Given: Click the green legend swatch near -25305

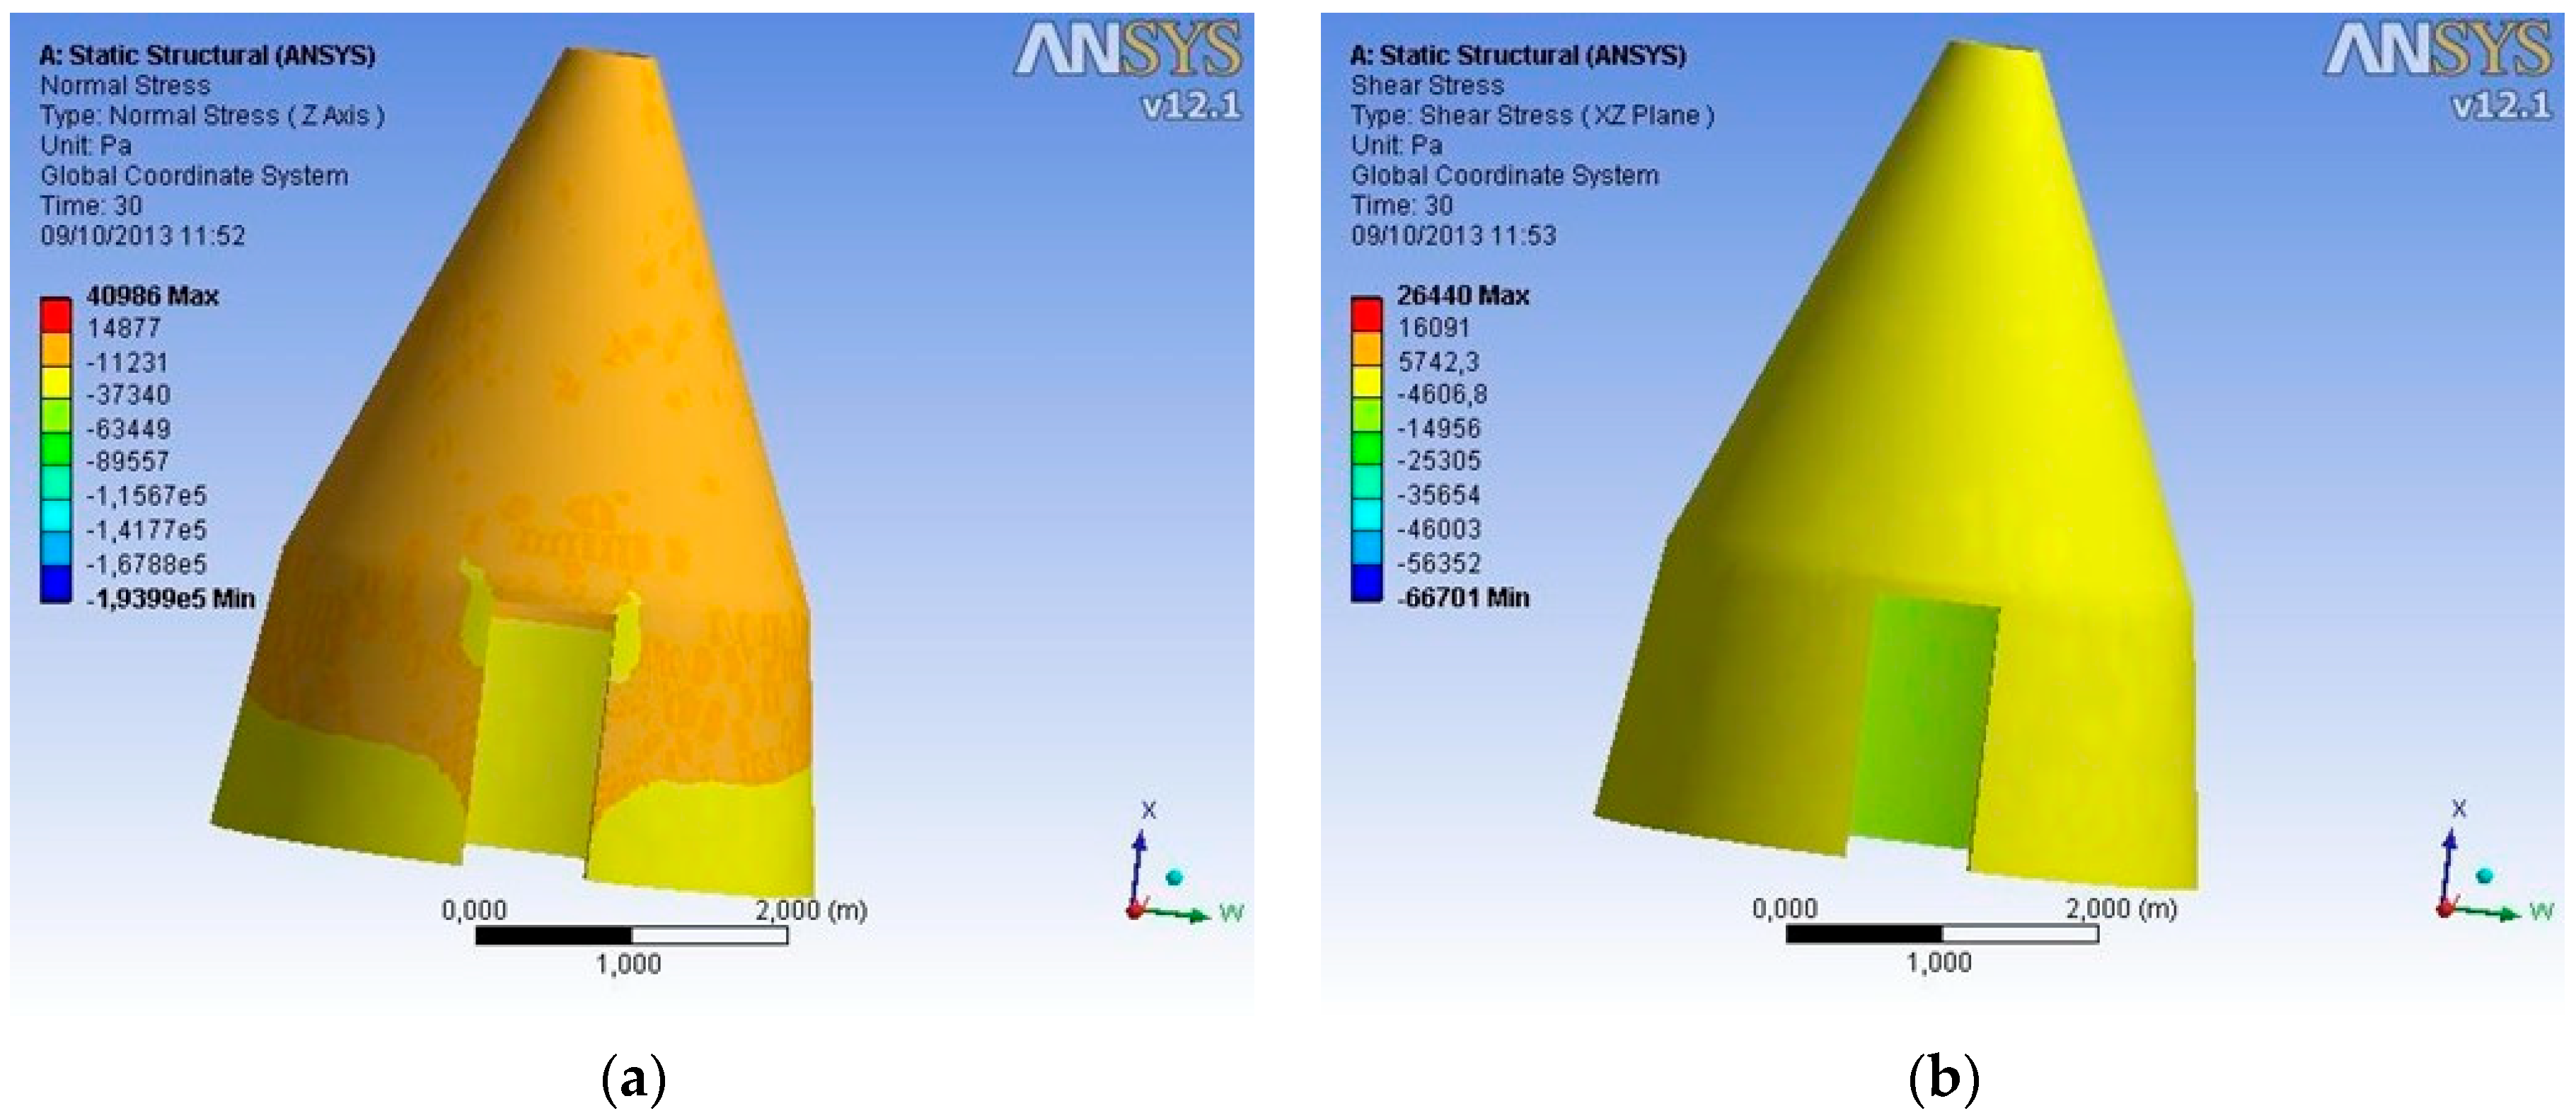Looking at the screenshot, I should click(1366, 450).
